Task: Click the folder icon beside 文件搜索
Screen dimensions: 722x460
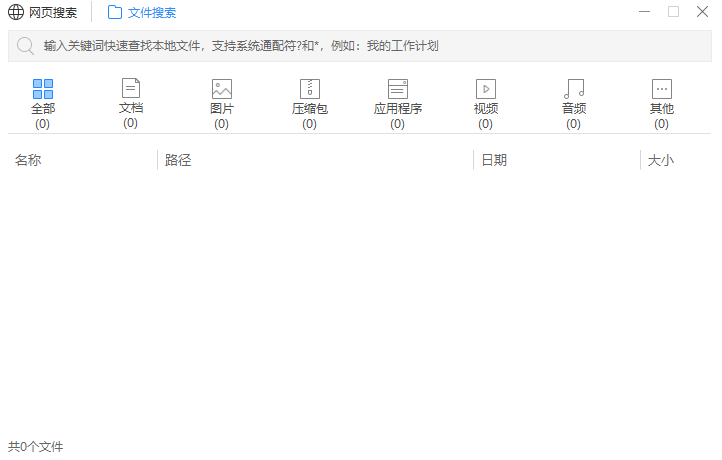Action: [x=115, y=13]
